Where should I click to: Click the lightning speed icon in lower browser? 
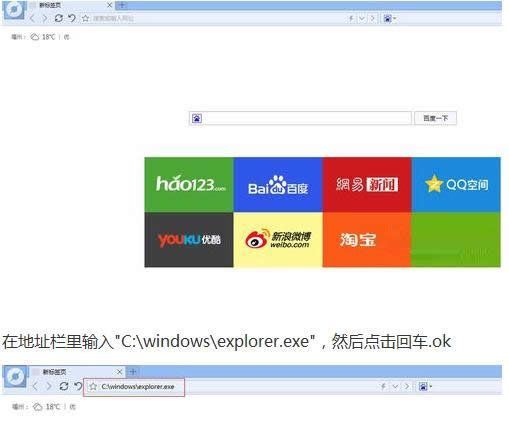383,386
